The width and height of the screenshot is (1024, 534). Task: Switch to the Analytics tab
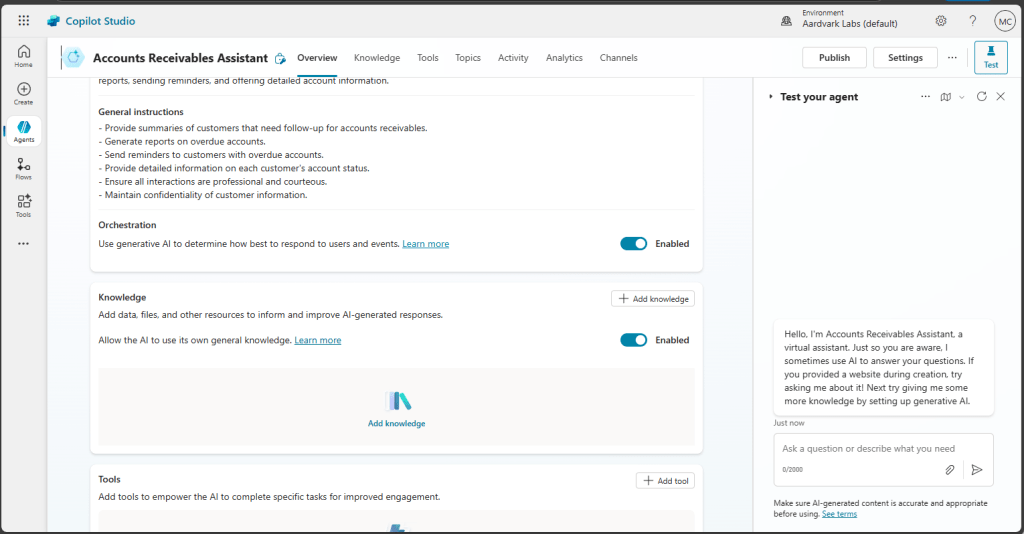point(564,58)
